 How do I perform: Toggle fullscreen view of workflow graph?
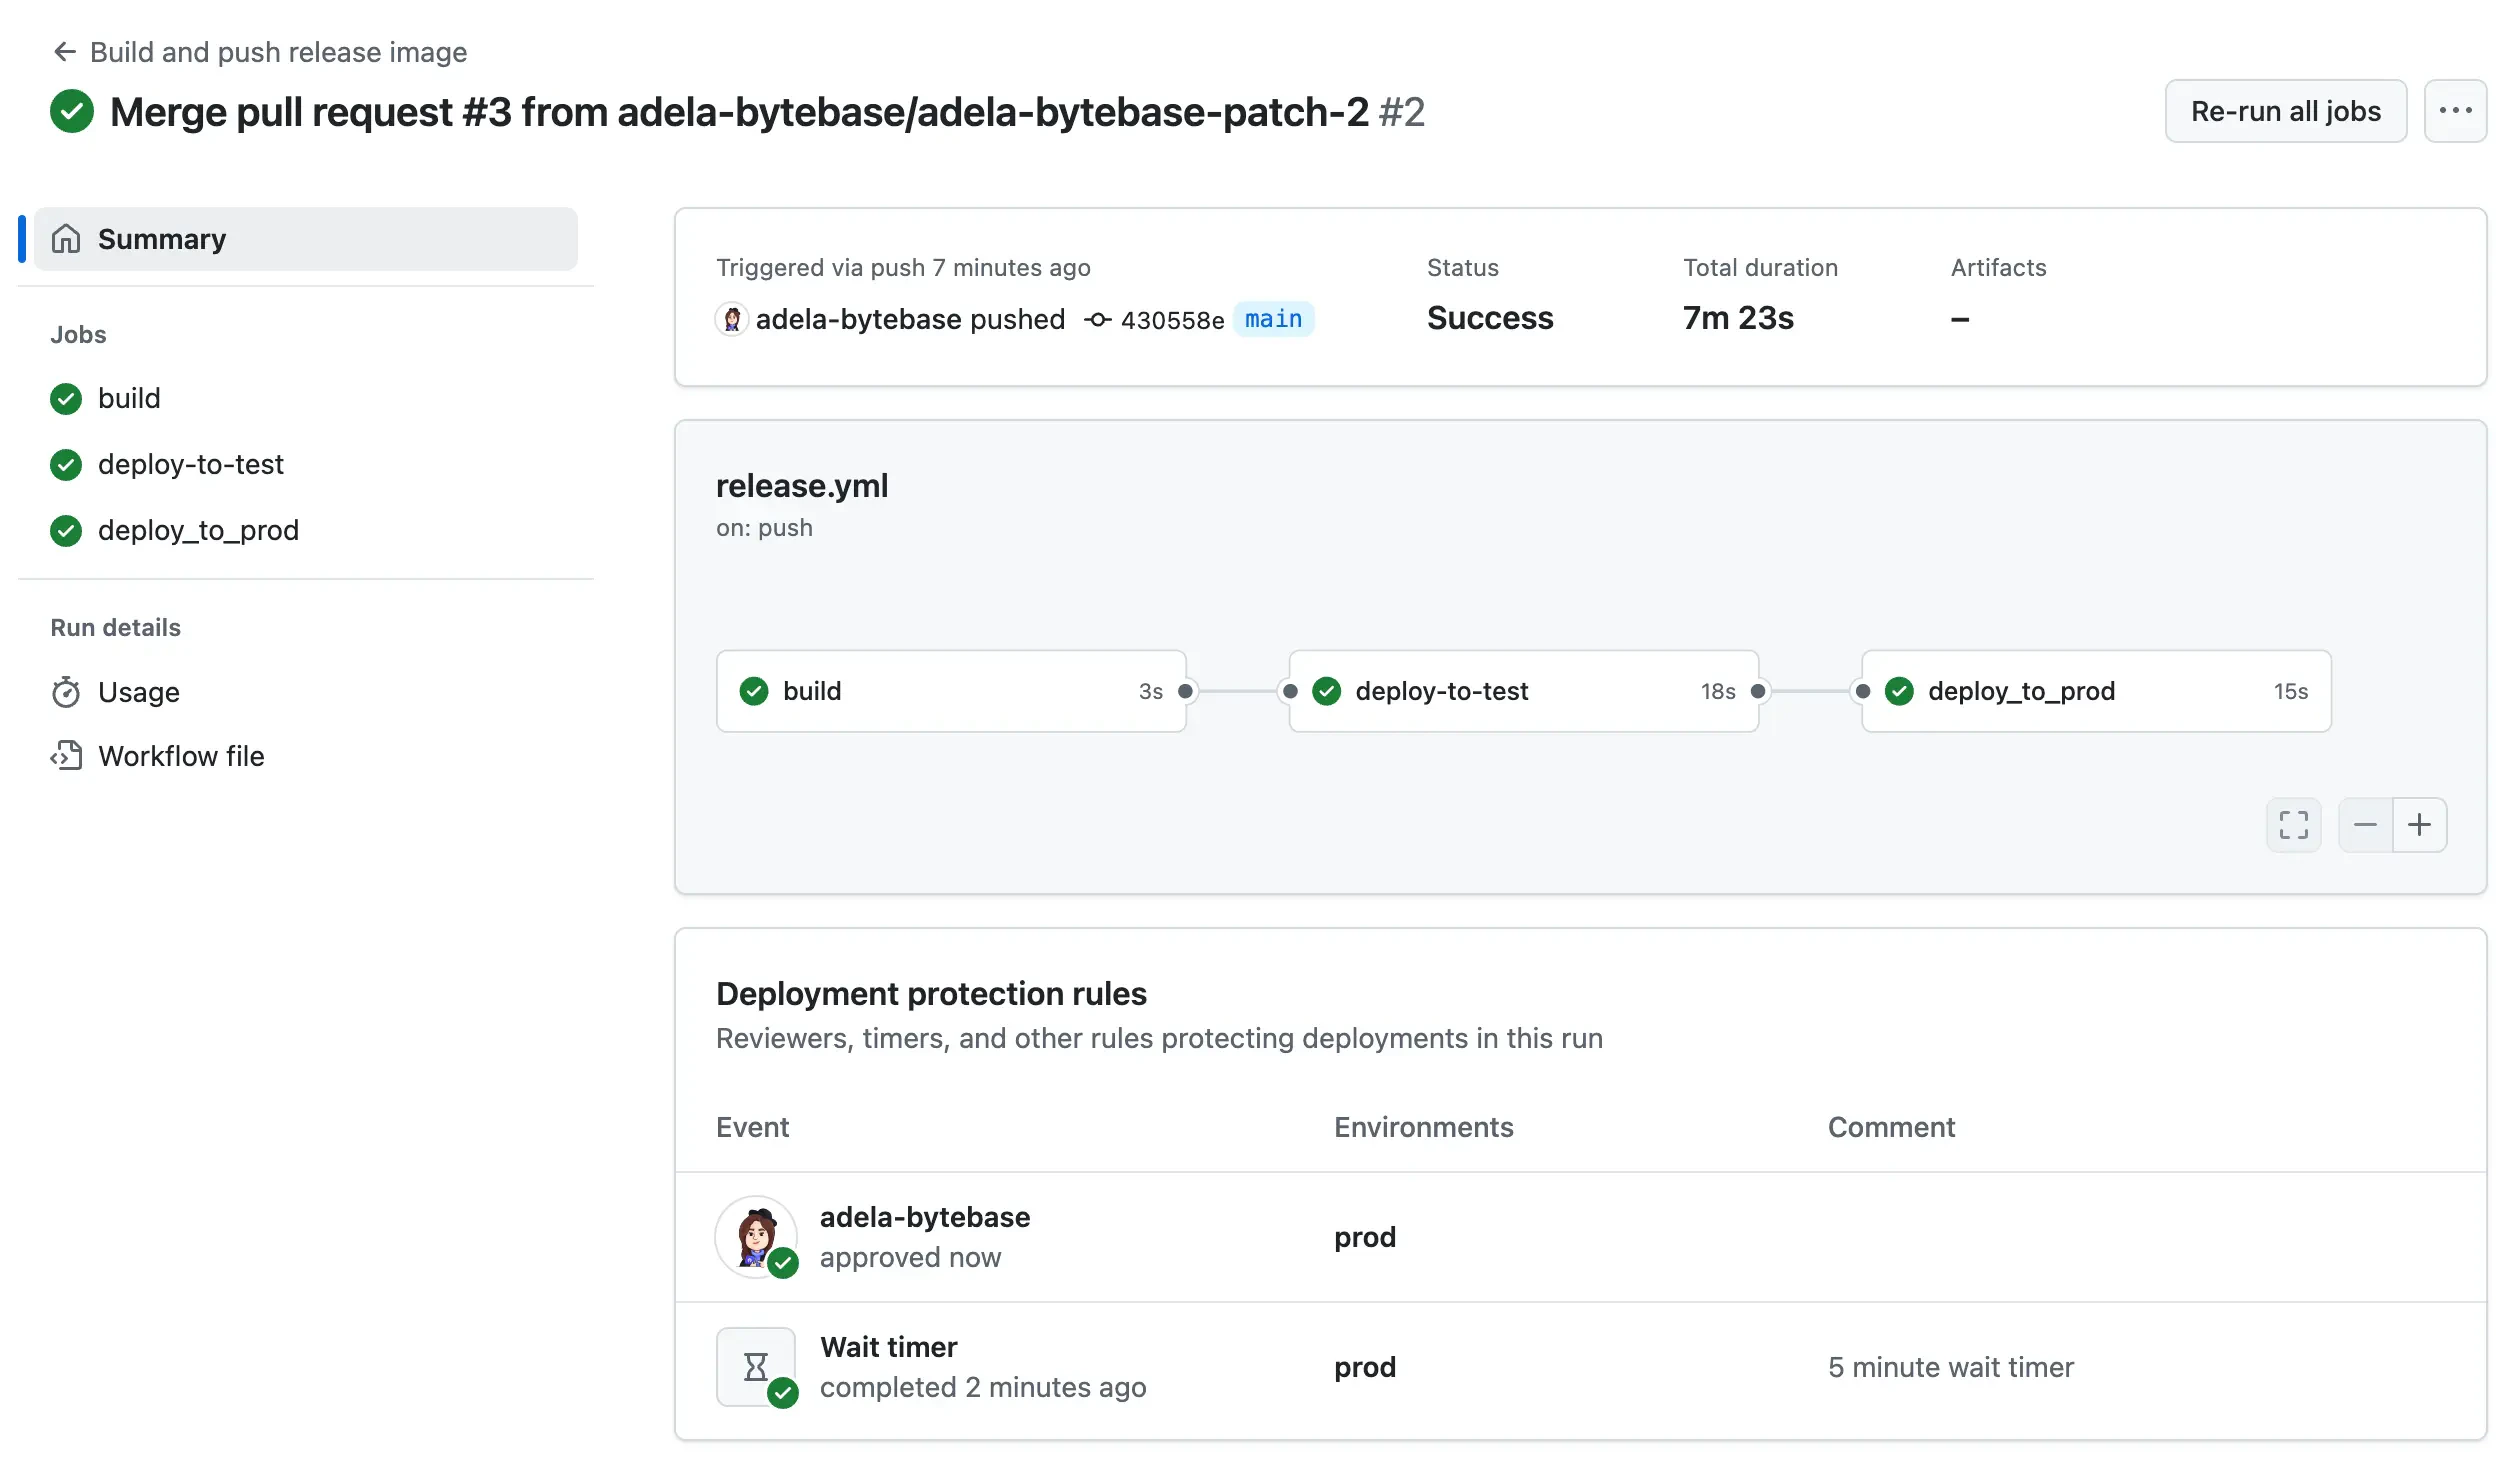[2293, 825]
